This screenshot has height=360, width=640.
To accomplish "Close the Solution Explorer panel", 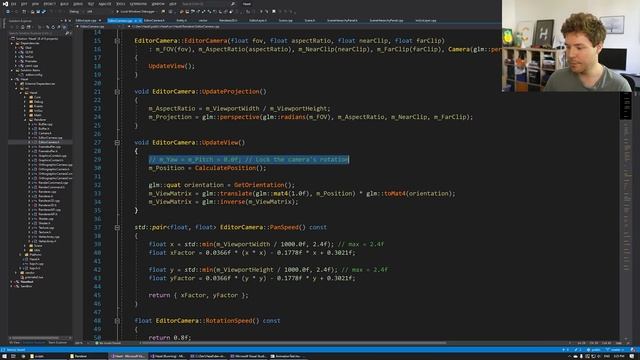I will pos(69,20).
